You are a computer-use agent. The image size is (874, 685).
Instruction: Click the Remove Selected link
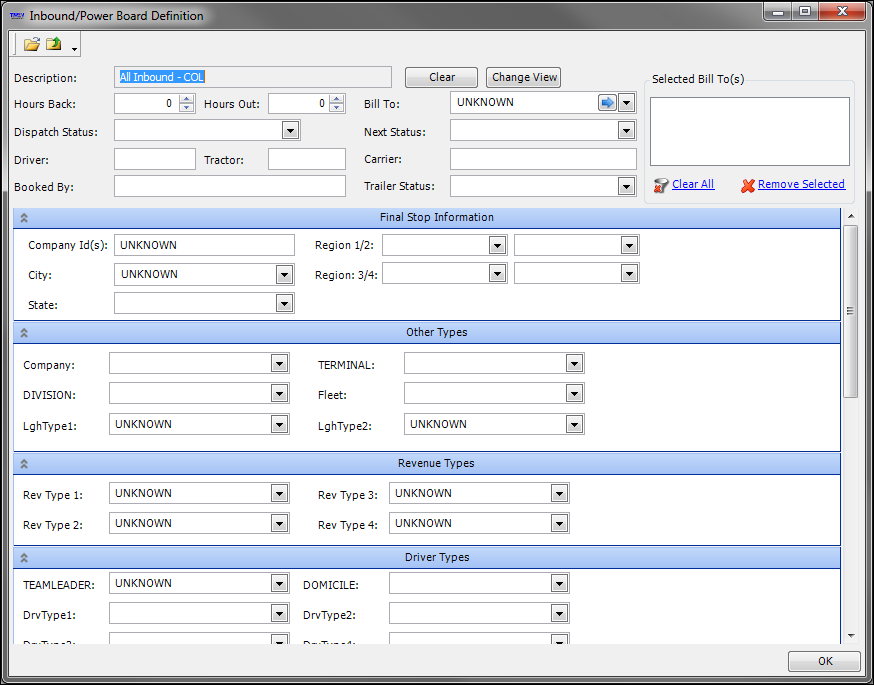801,185
